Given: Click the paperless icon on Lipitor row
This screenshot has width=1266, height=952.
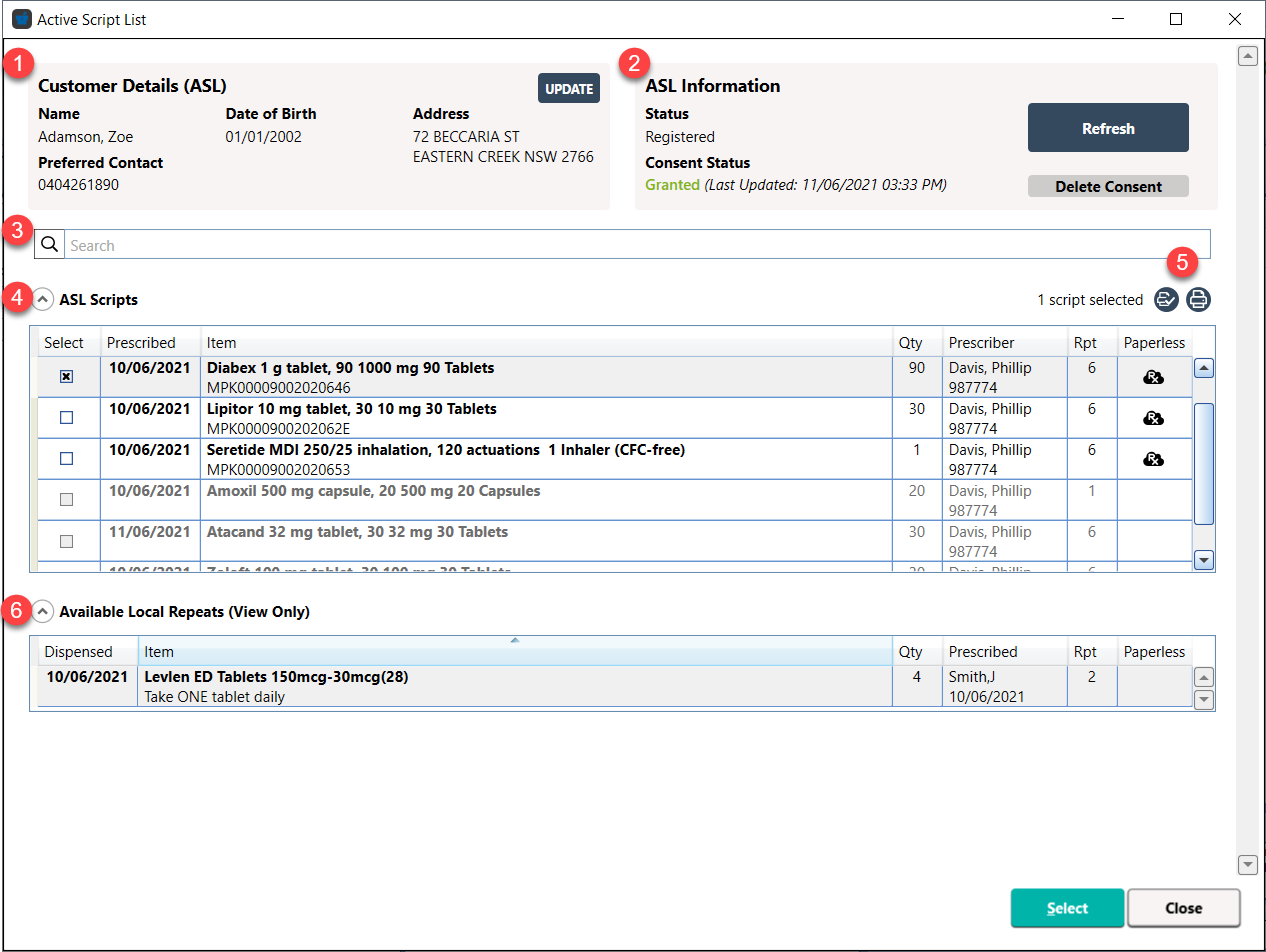Looking at the screenshot, I should click(x=1153, y=418).
